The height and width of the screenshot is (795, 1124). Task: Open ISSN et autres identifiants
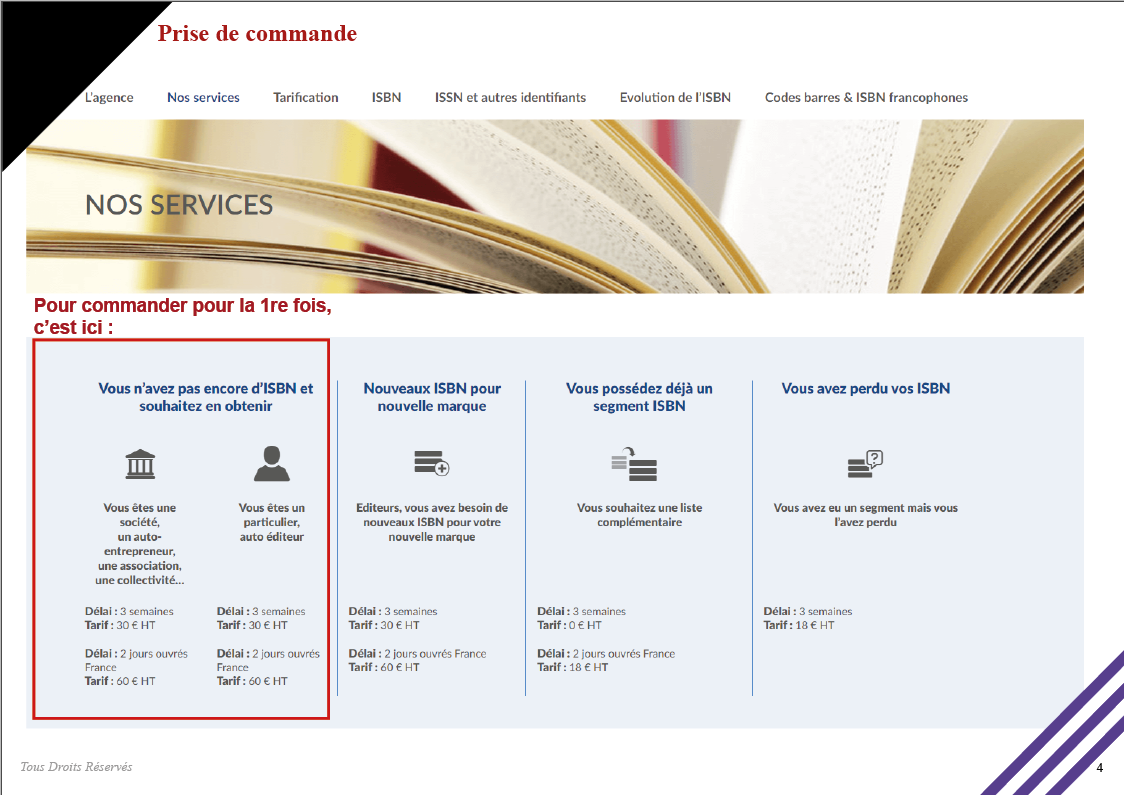(510, 97)
